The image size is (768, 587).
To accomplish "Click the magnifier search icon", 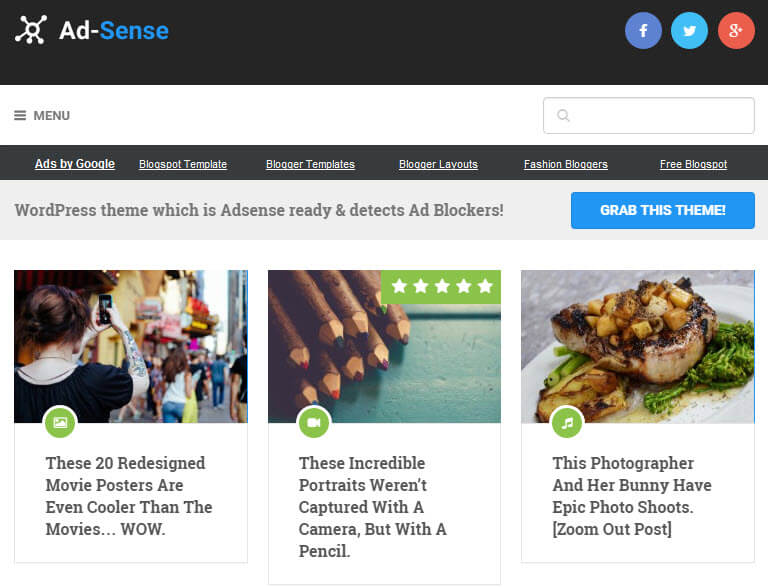I will pos(563,116).
